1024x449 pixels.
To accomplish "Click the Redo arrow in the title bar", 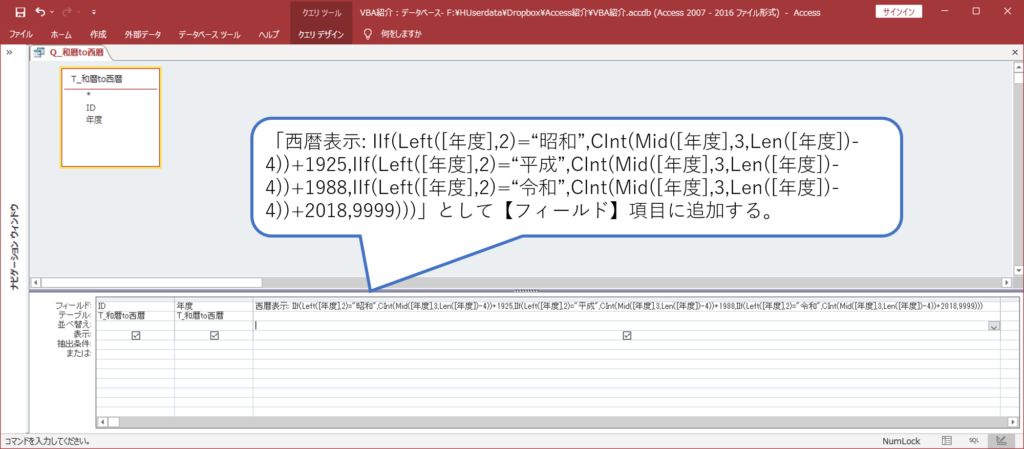I will [x=67, y=12].
